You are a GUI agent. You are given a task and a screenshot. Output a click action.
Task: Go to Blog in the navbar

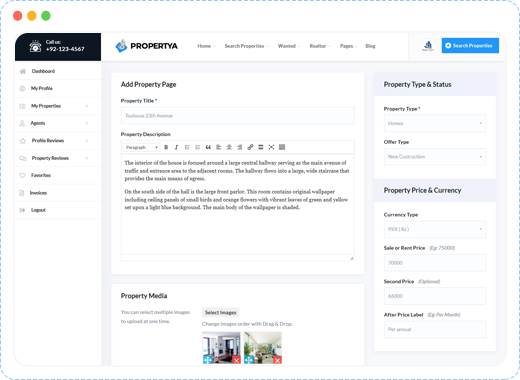click(x=370, y=46)
